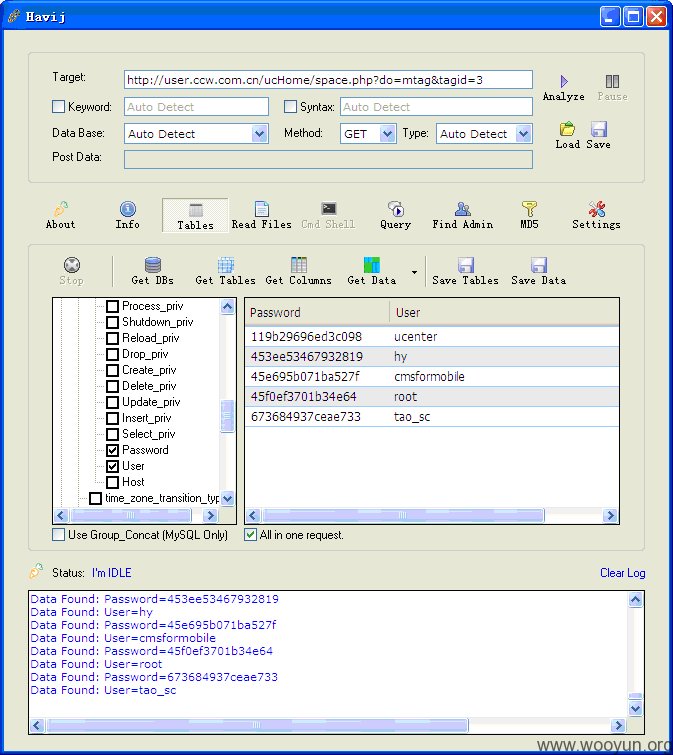Image resolution: width=673 pixels, height=755 pixels.
Task: Click the Save floppy icon near Load
Action: 598,129
